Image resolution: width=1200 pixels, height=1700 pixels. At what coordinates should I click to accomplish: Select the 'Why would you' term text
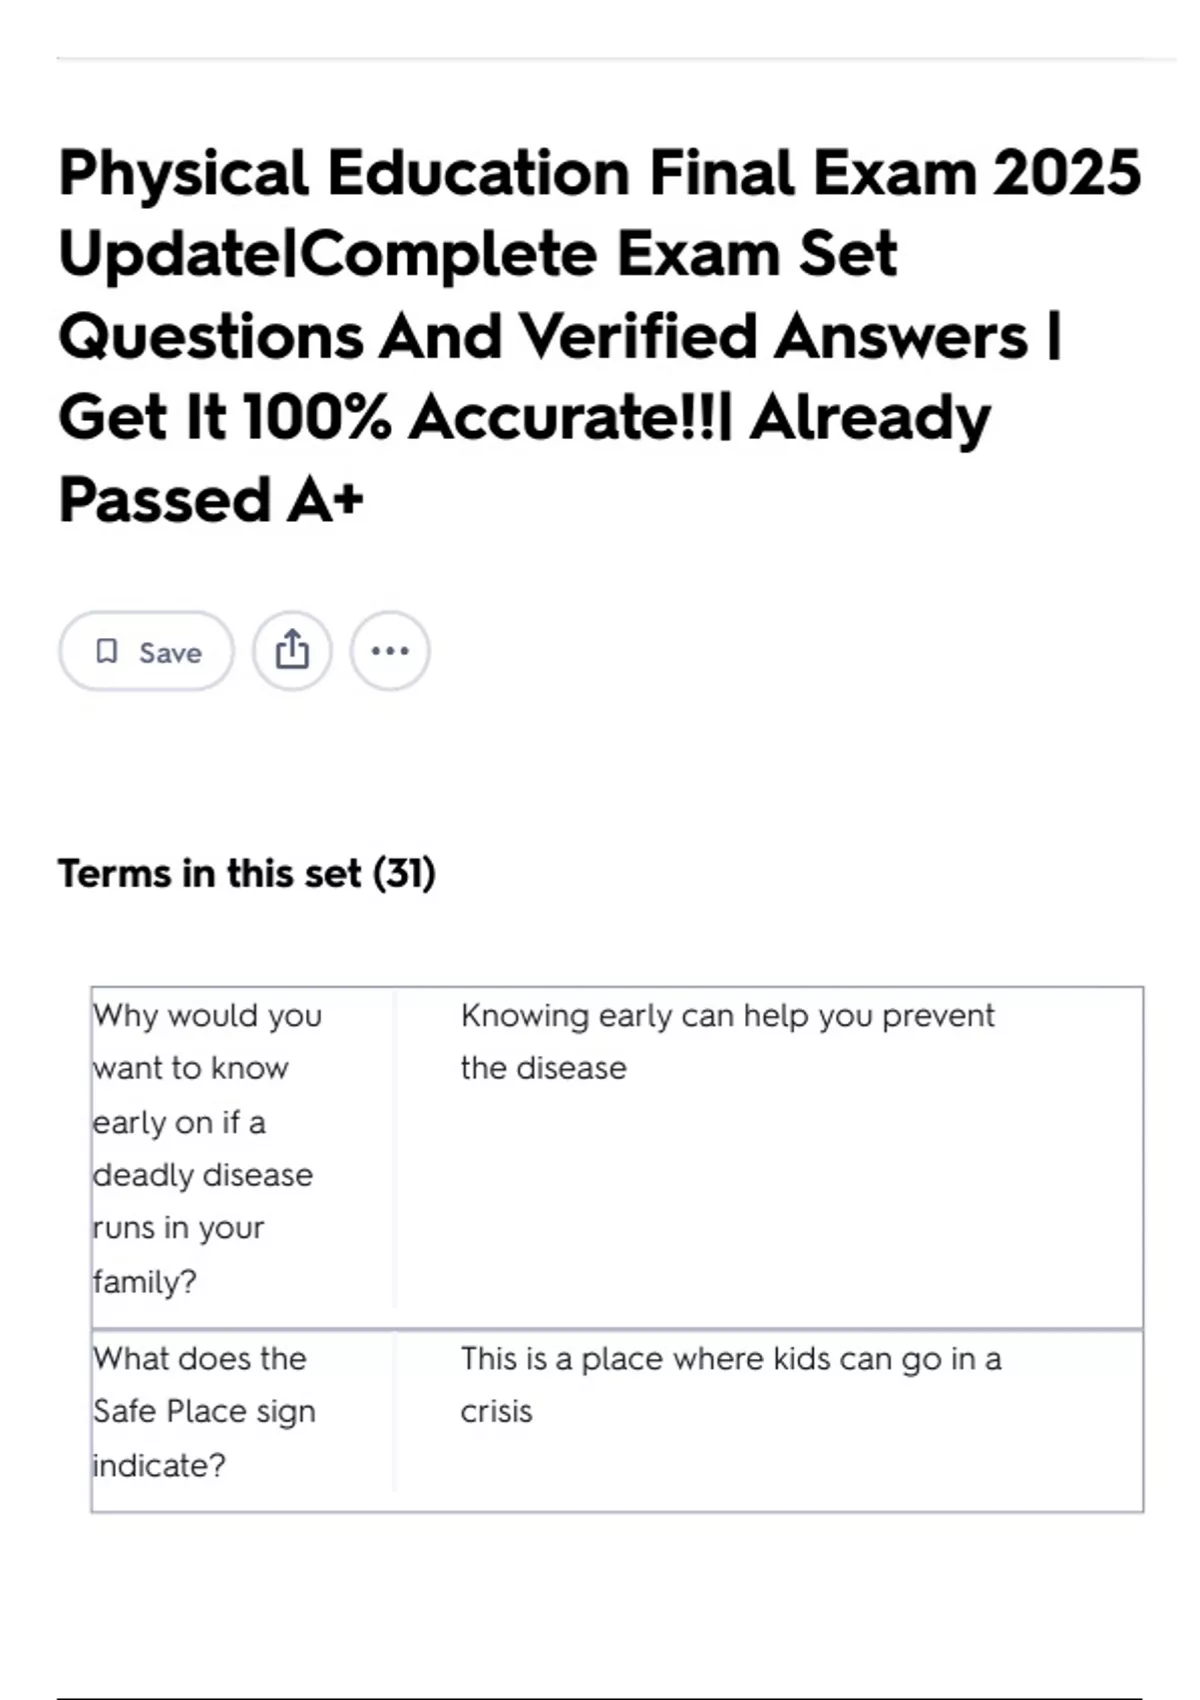tap(208, 1016)
